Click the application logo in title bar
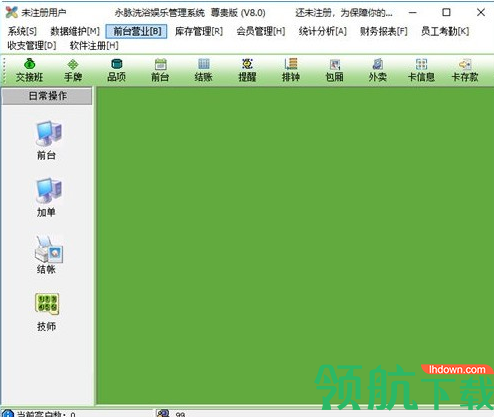 [x=12, y=12]
